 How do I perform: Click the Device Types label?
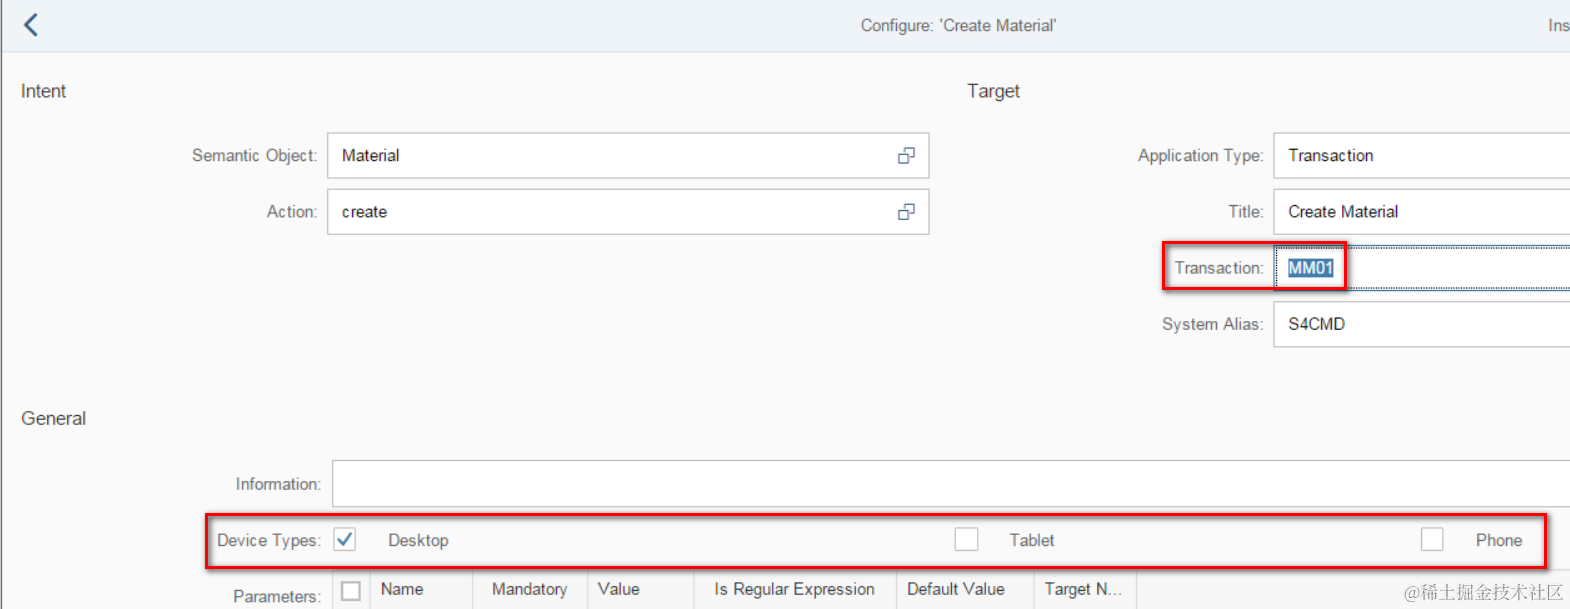tap(268, 540)
